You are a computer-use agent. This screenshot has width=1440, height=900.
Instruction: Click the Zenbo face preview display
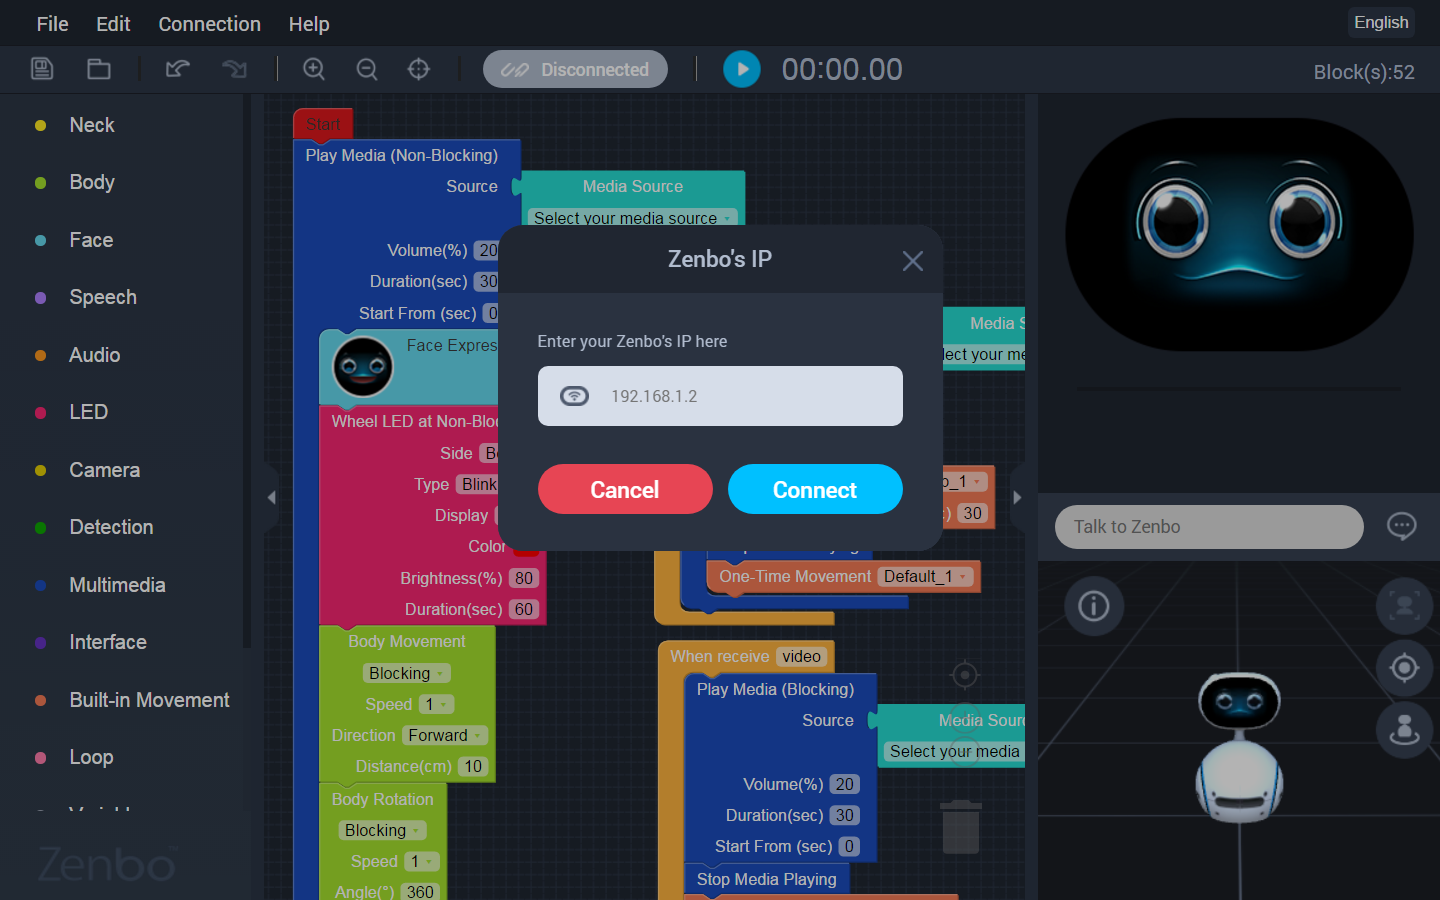click(x=1240, y=234)
